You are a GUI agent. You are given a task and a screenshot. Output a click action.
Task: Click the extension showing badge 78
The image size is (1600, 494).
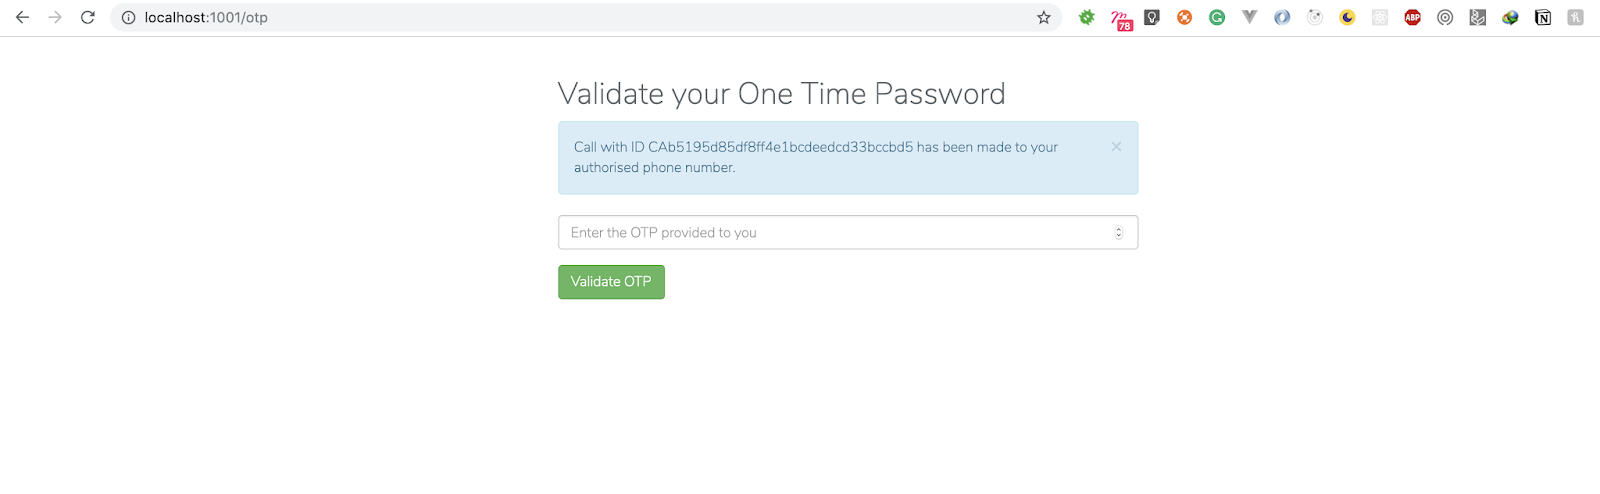pyautogui.click(x=1121, y=19)
